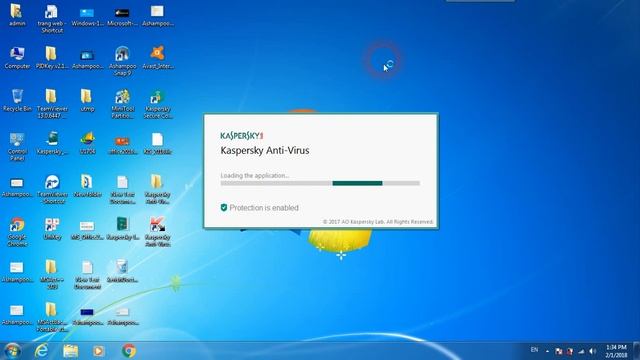Open the volume speaker tray icon
This screenshot has width=640, height=360.
coord(592,351)
